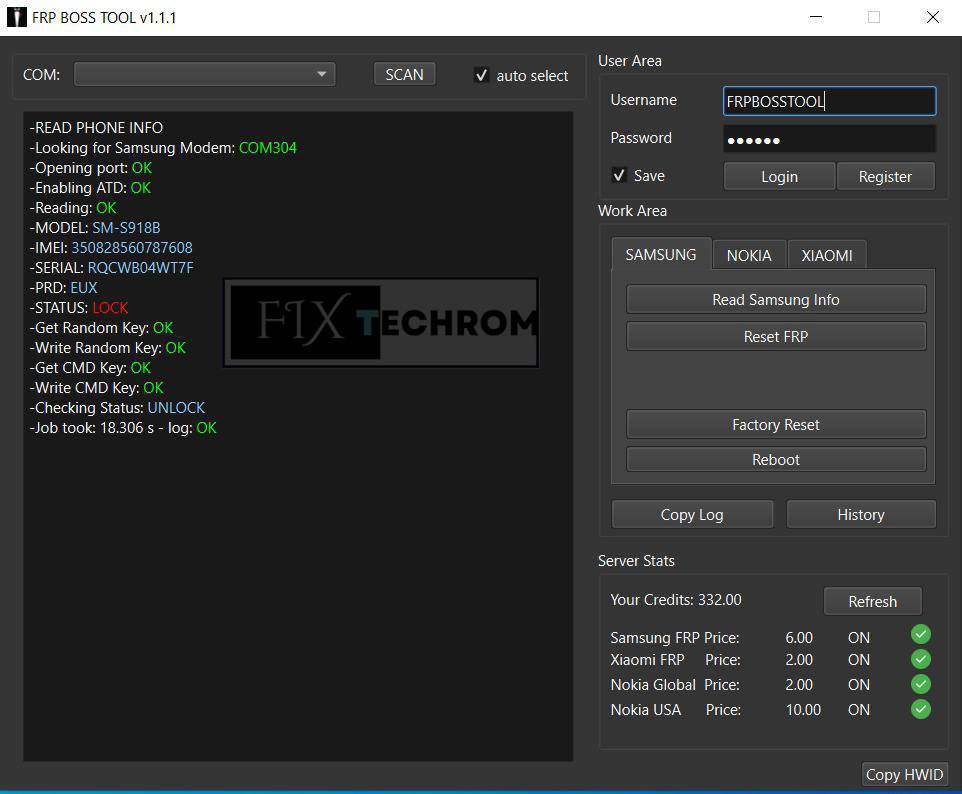Click the Copy HWID button
Image resolution: width=962 pixels, height=794 pixels.
point(904,774)
